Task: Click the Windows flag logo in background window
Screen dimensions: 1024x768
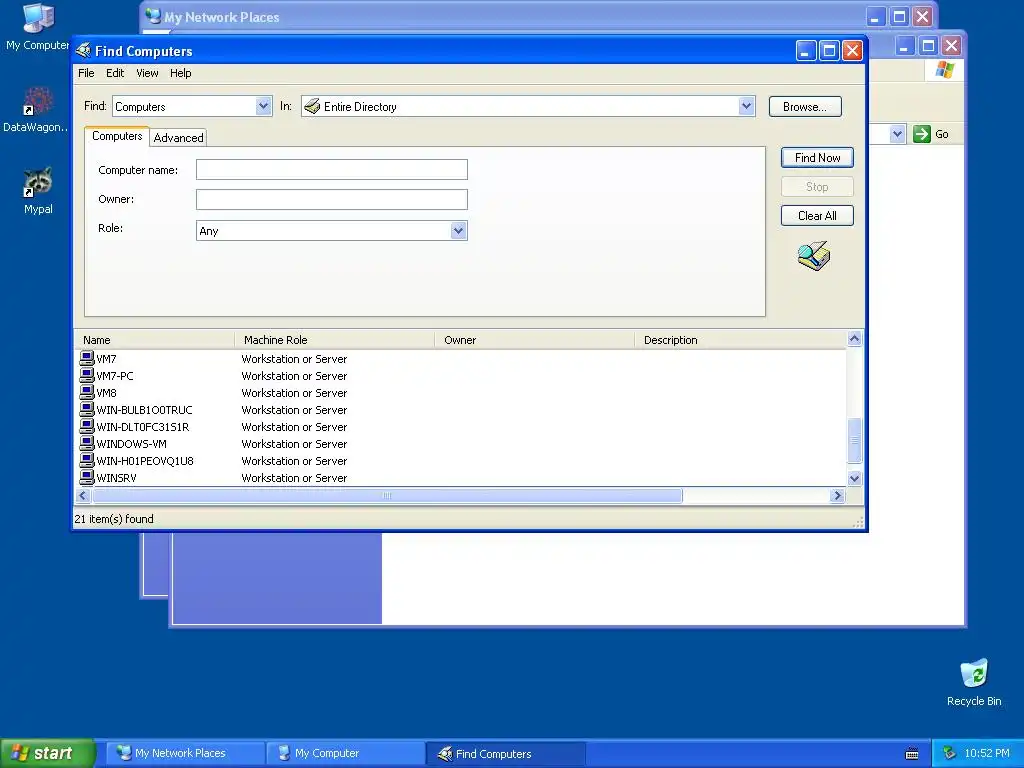Action: click(x=944, y=70)
